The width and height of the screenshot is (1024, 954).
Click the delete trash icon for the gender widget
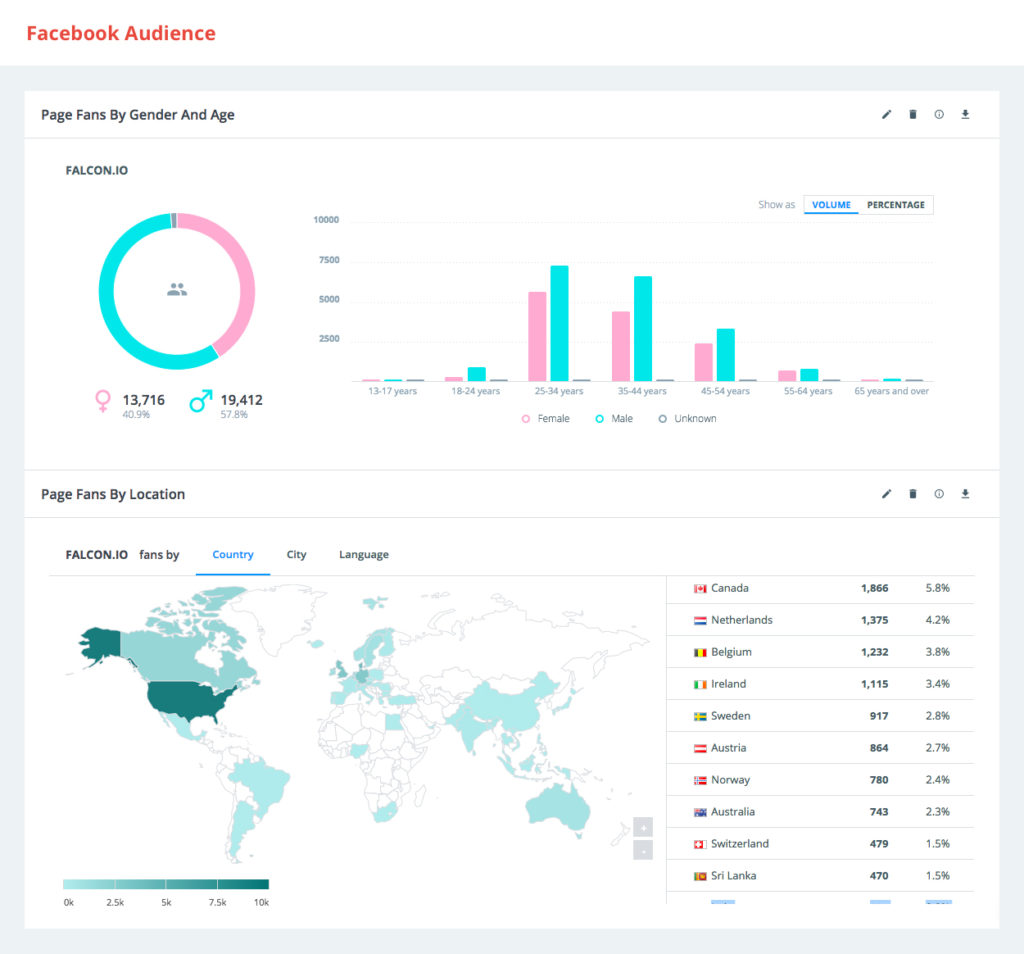pyautogui.click(x=912, y=114)
